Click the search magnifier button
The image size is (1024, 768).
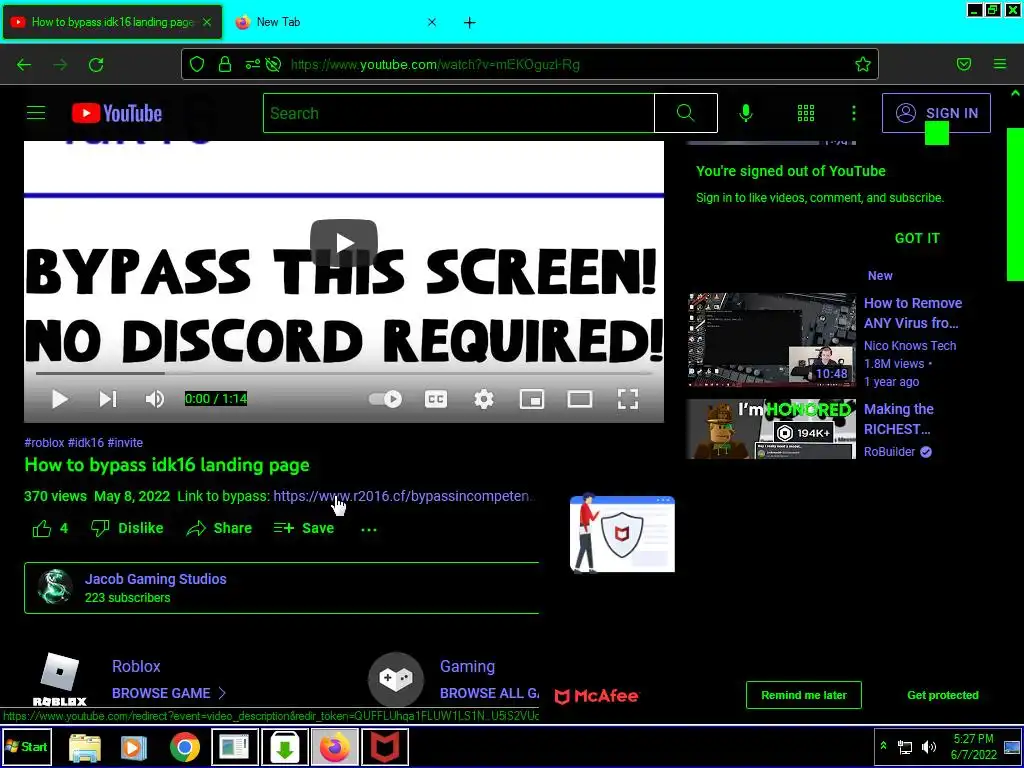[686, 113]
